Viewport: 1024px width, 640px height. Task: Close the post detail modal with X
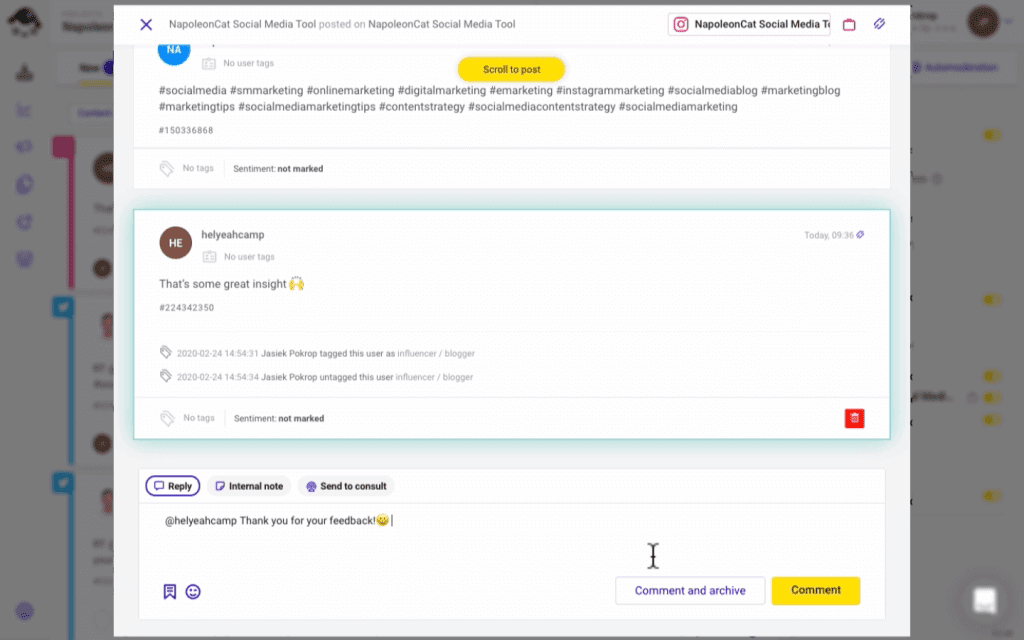coord(146,25)
